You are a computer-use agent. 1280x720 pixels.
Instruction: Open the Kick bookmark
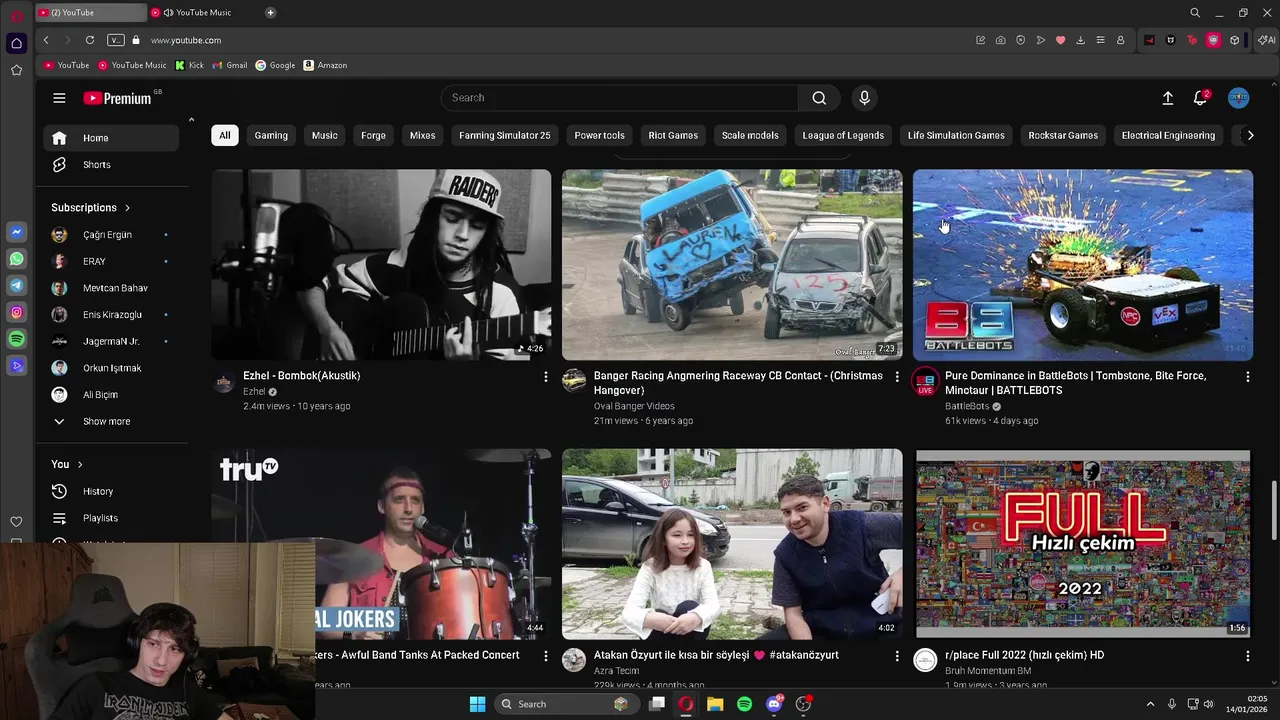tap(189, 65)
